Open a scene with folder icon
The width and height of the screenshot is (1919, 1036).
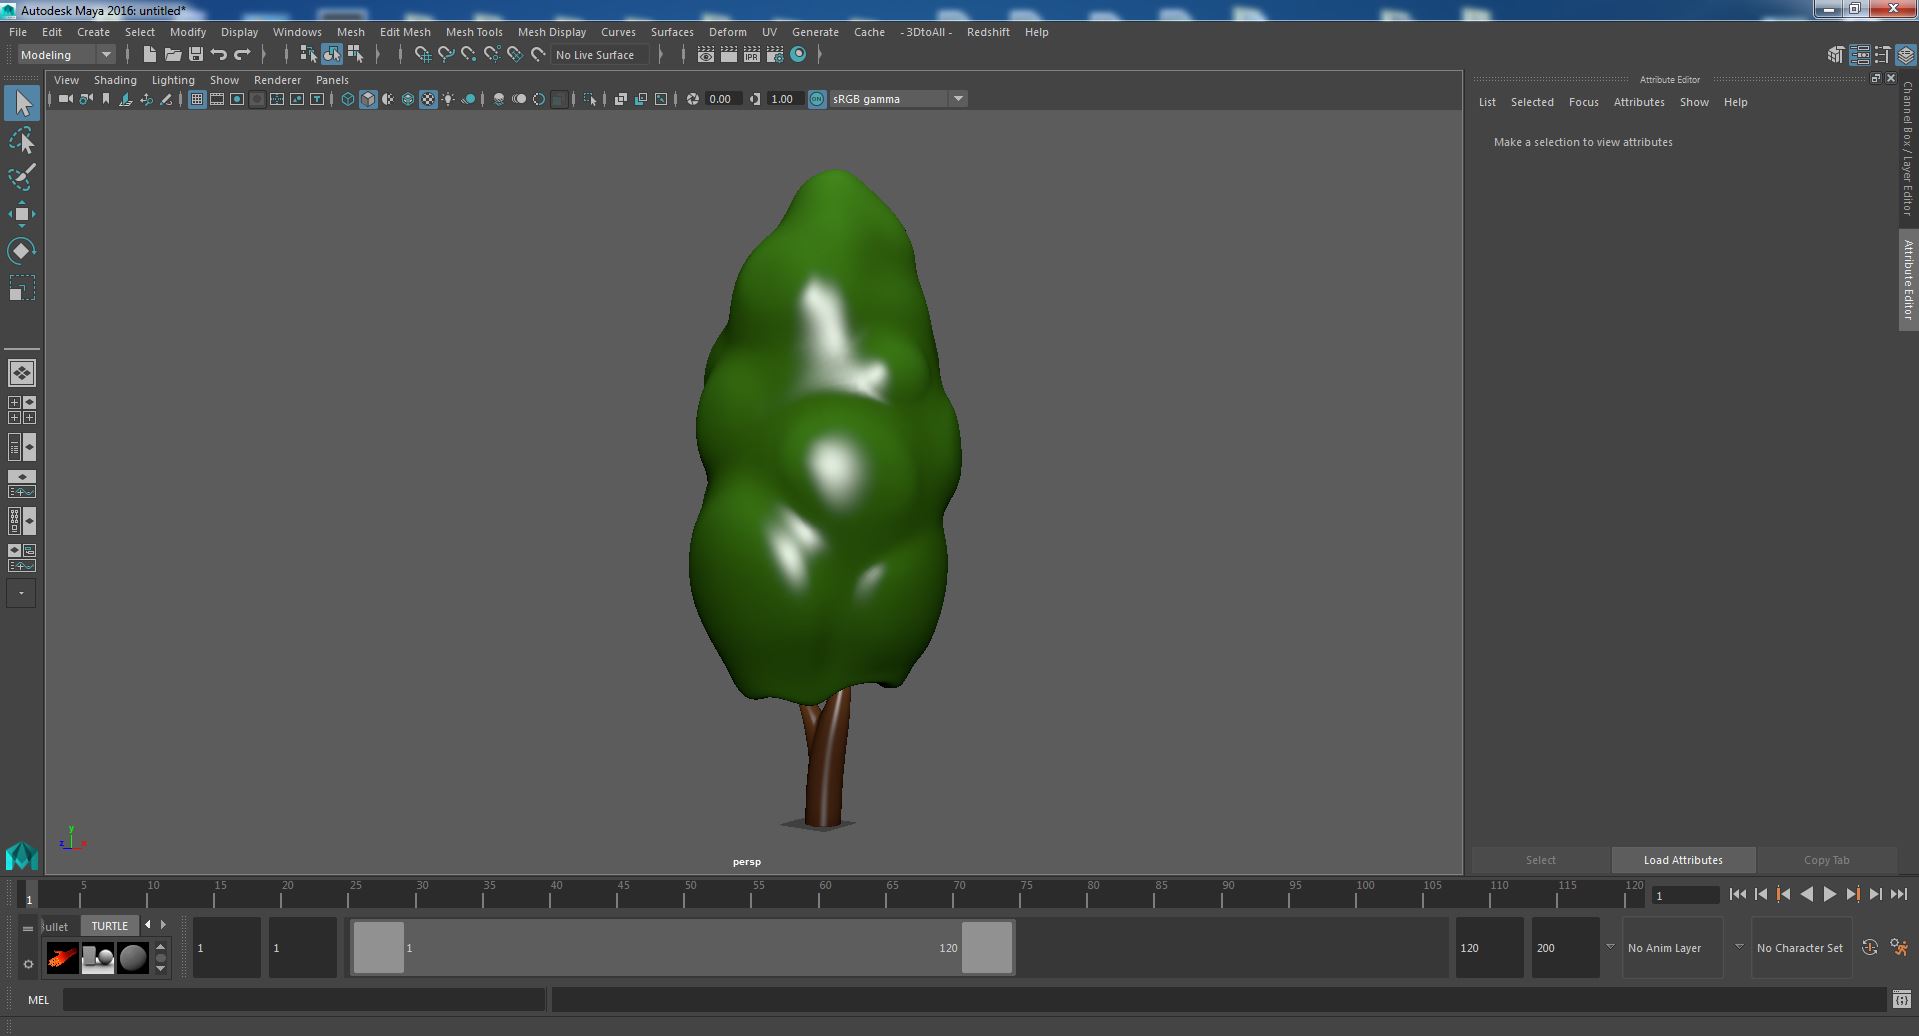tap(173, 55)
